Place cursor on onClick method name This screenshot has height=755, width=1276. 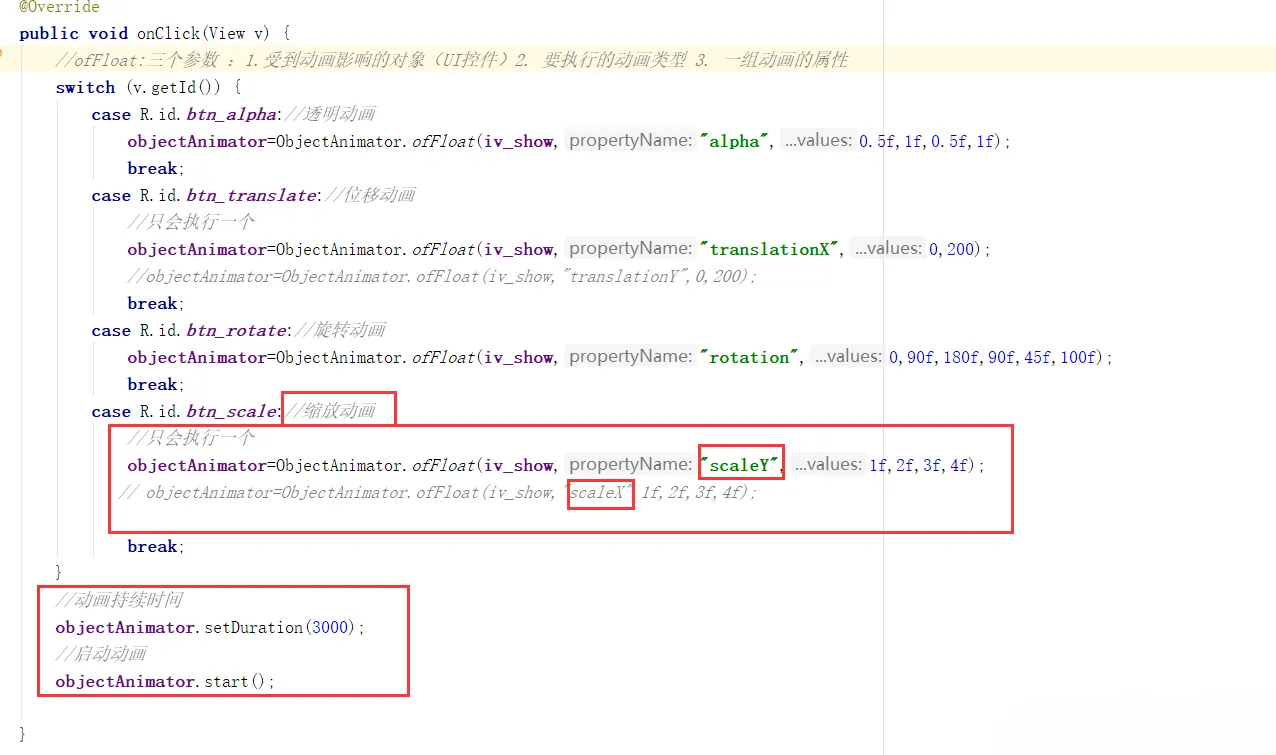click(169, 34)
